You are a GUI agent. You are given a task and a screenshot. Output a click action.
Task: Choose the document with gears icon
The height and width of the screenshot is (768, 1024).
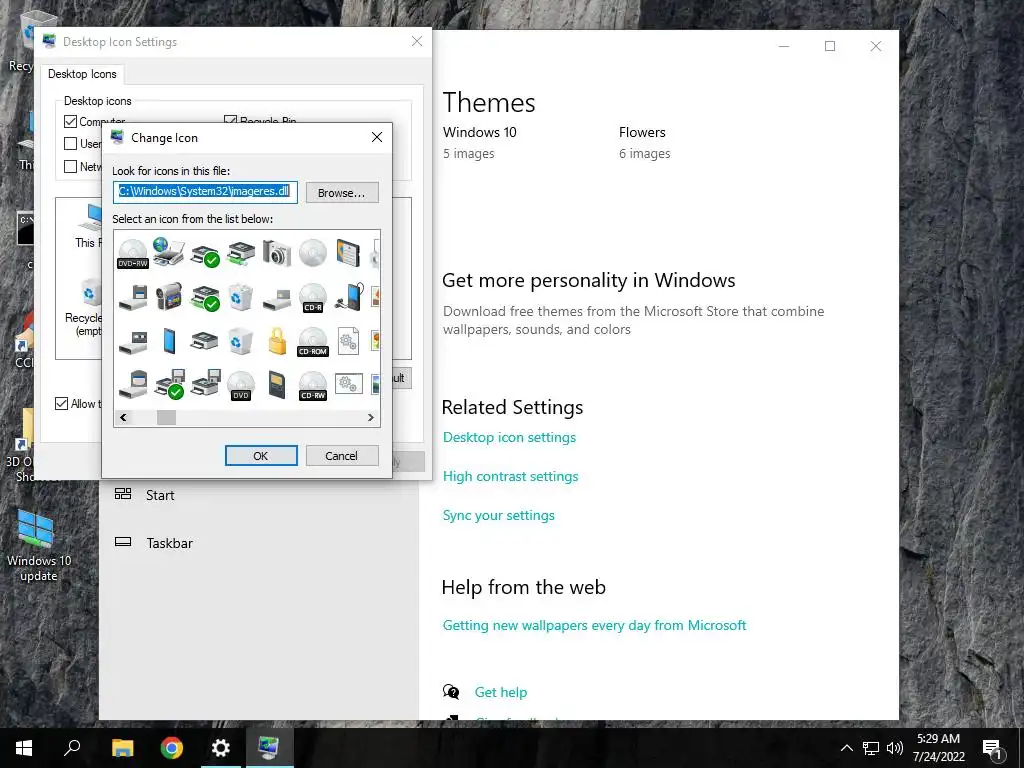tap(348, 341)
